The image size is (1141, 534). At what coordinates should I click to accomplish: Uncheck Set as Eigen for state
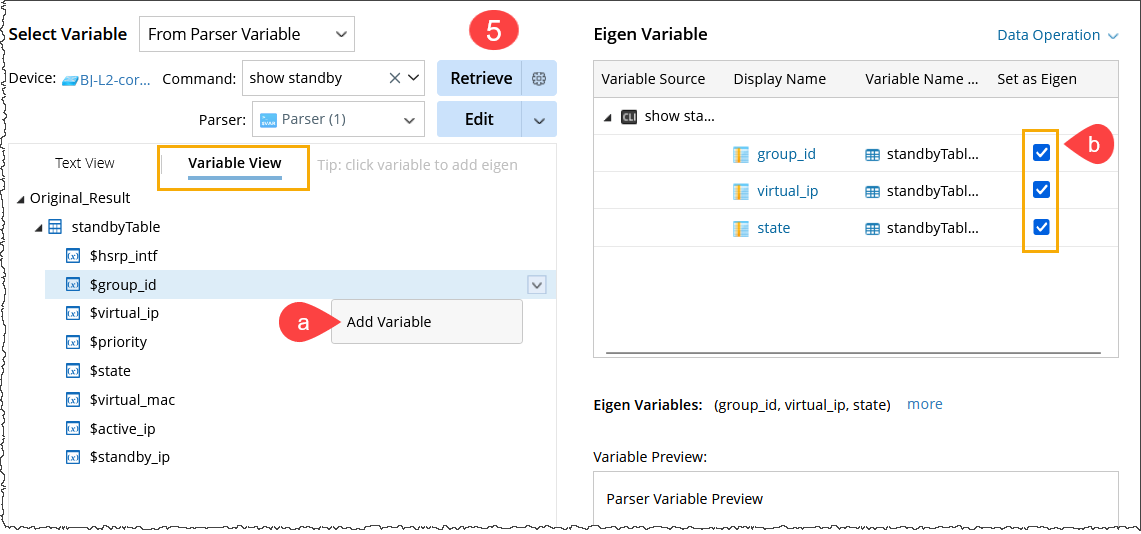click(x=1041, y=227)
